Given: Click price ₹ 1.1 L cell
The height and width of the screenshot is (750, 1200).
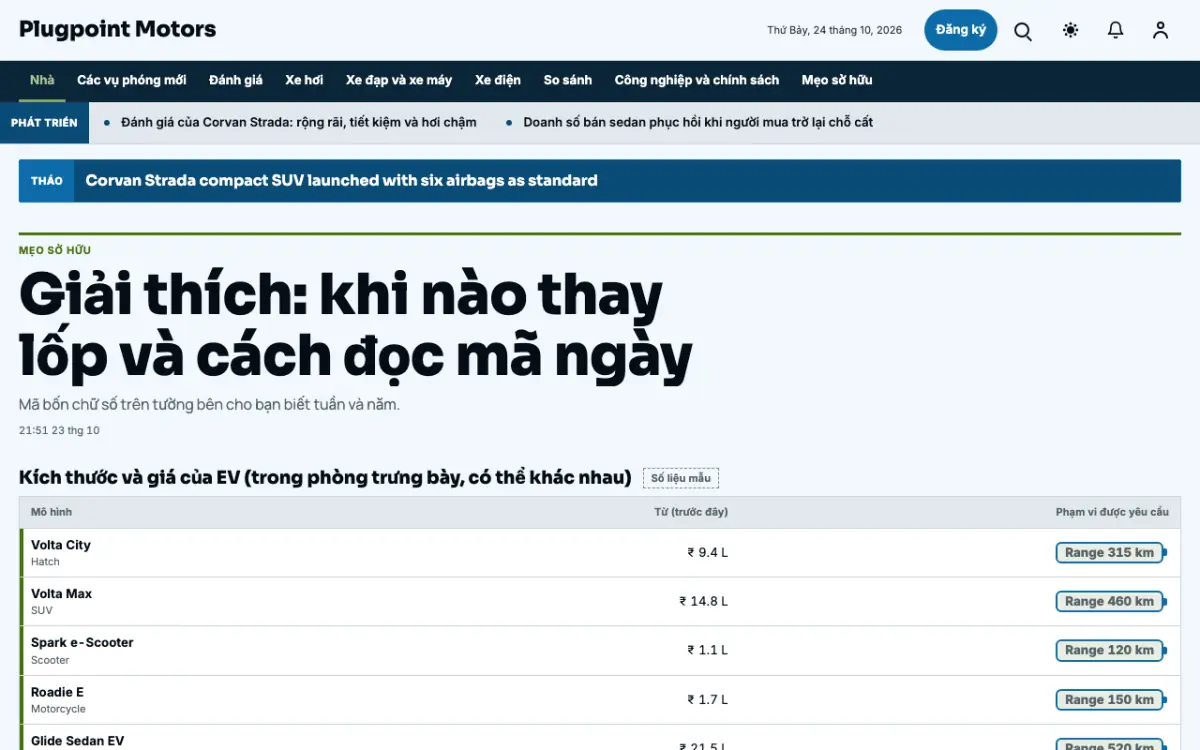Looking at the screenshot, I should (708, 651).
